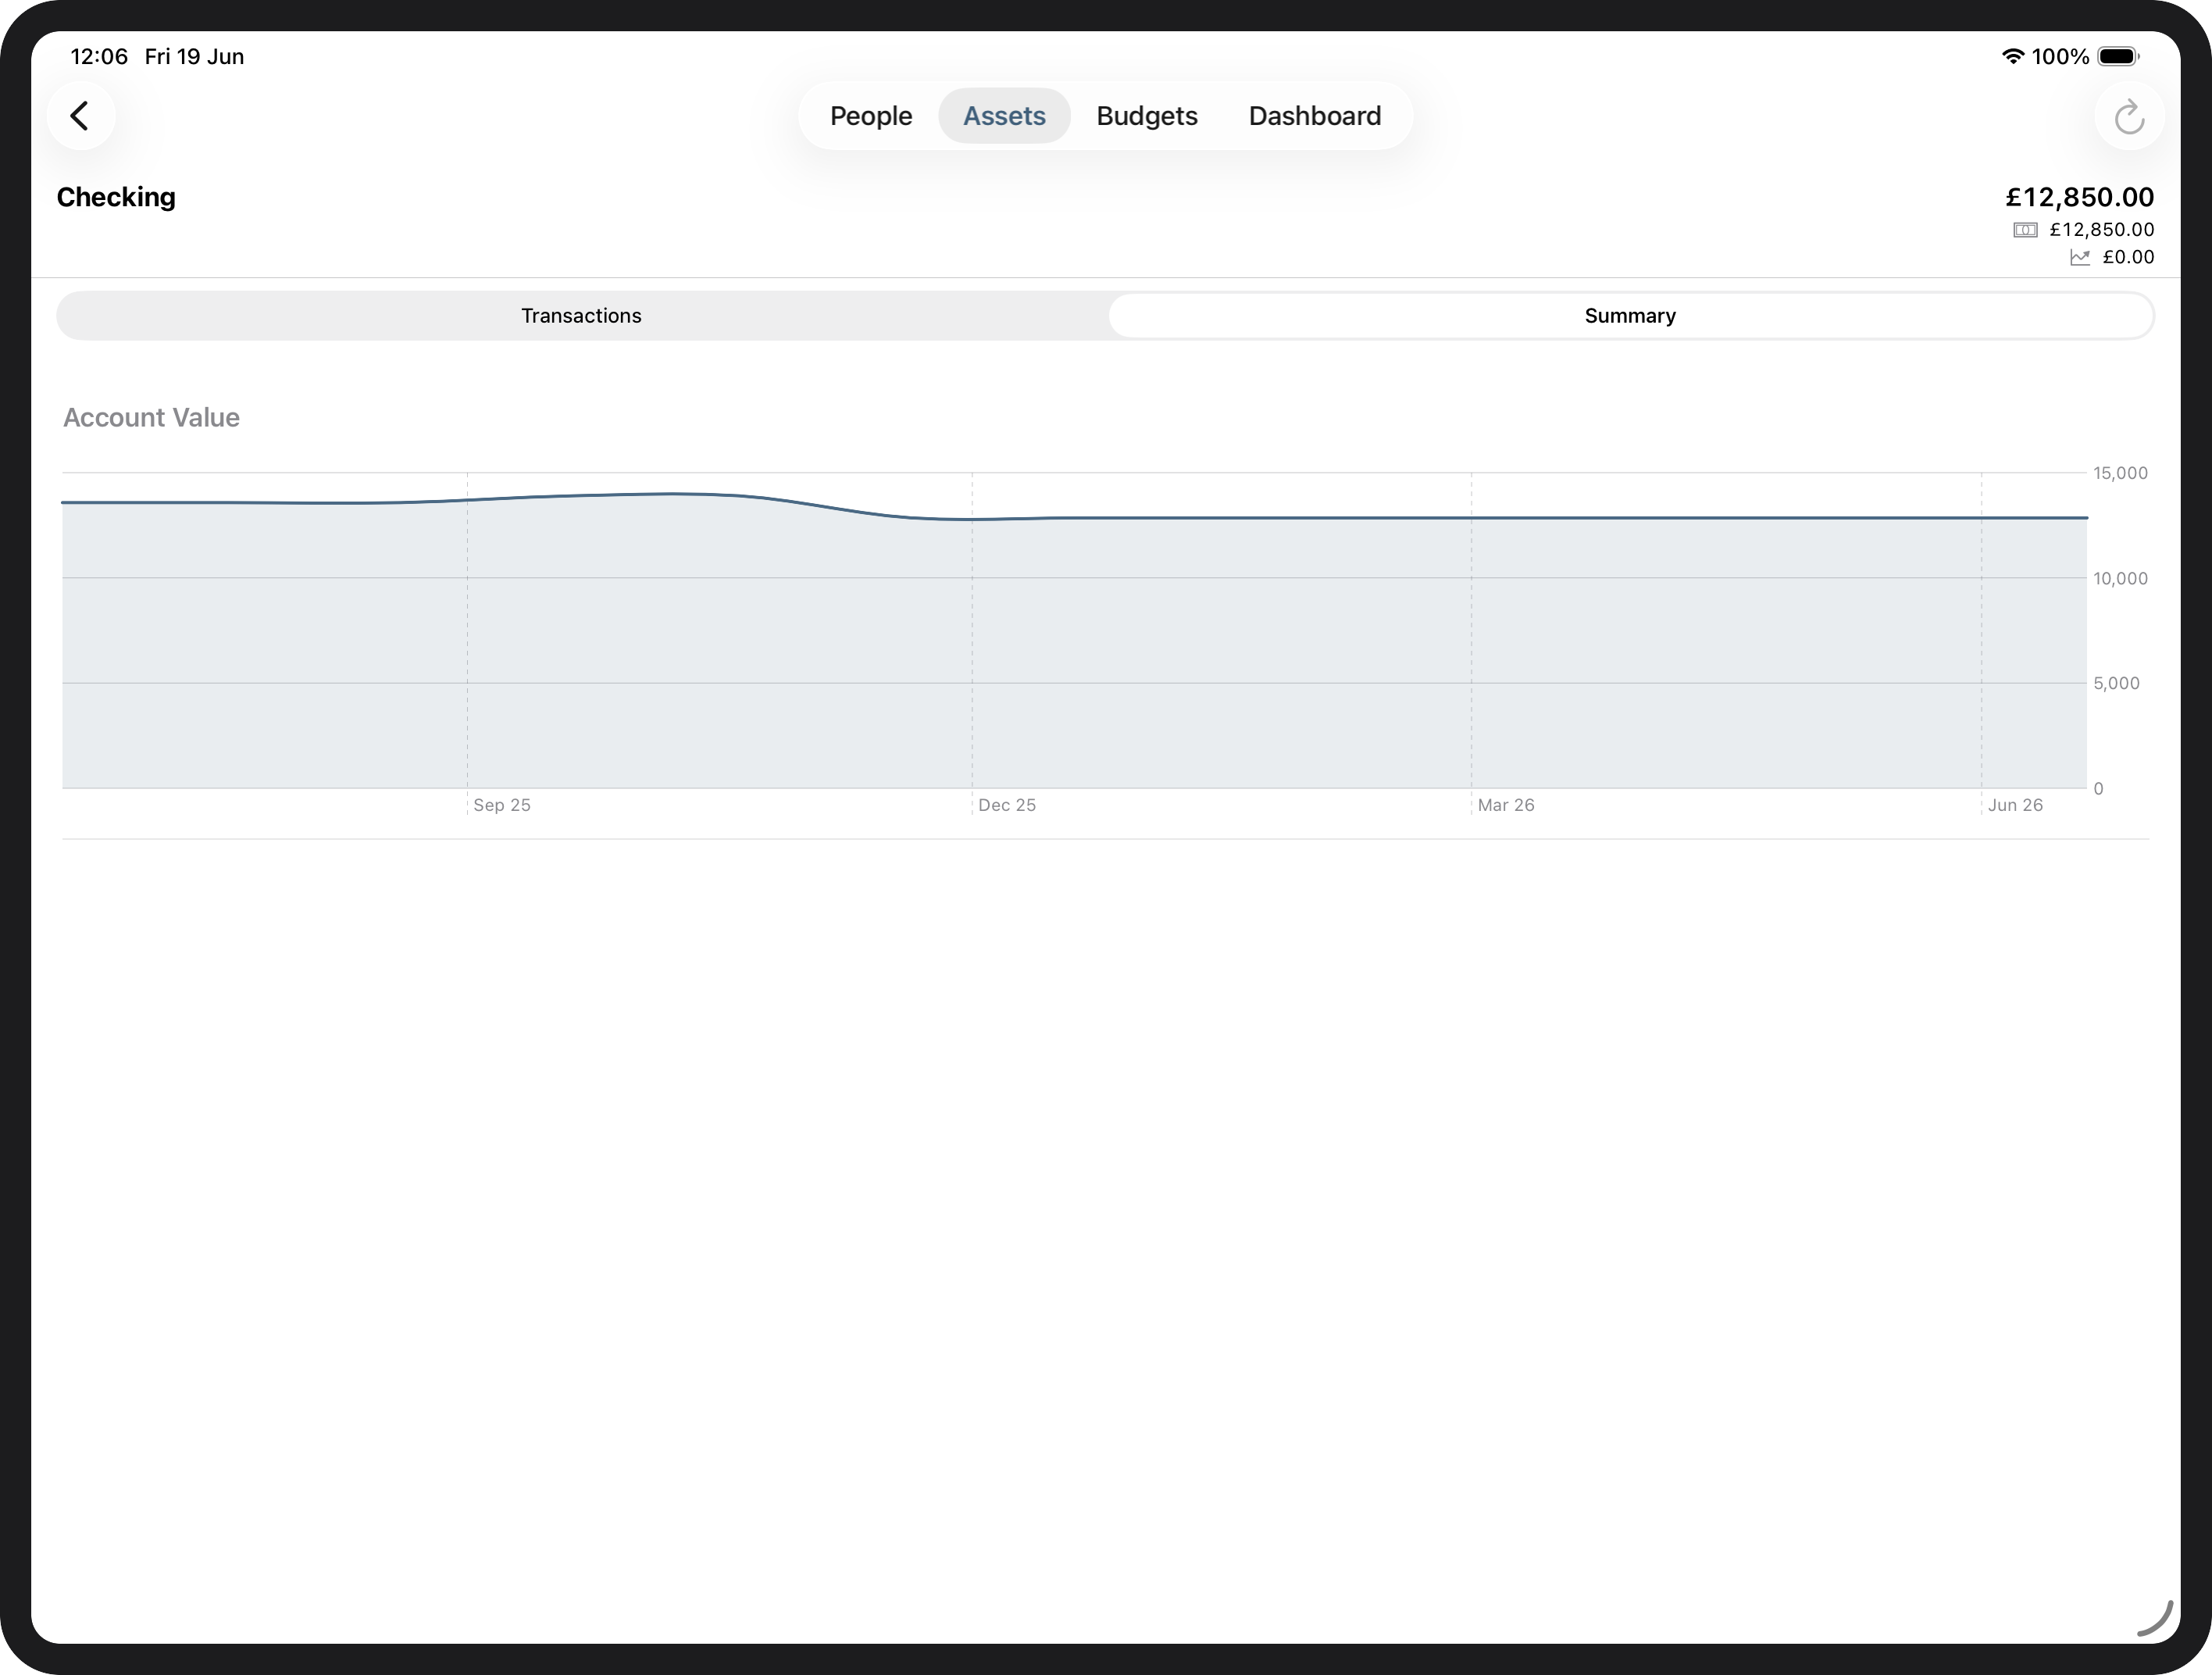This screenshot has height=1675, width=2212.
Task: Go to the Dashboard tab
Action: point(1315,116)
